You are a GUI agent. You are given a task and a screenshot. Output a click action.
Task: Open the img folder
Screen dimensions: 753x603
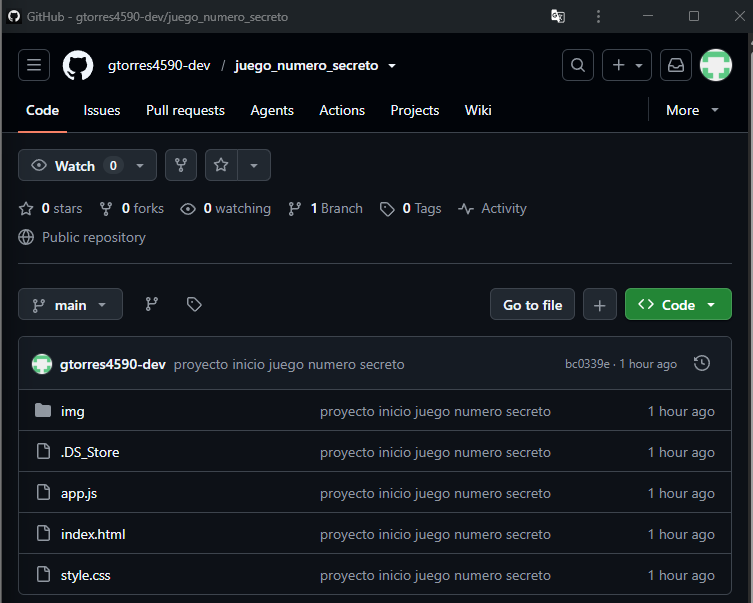tap(73, 411)
